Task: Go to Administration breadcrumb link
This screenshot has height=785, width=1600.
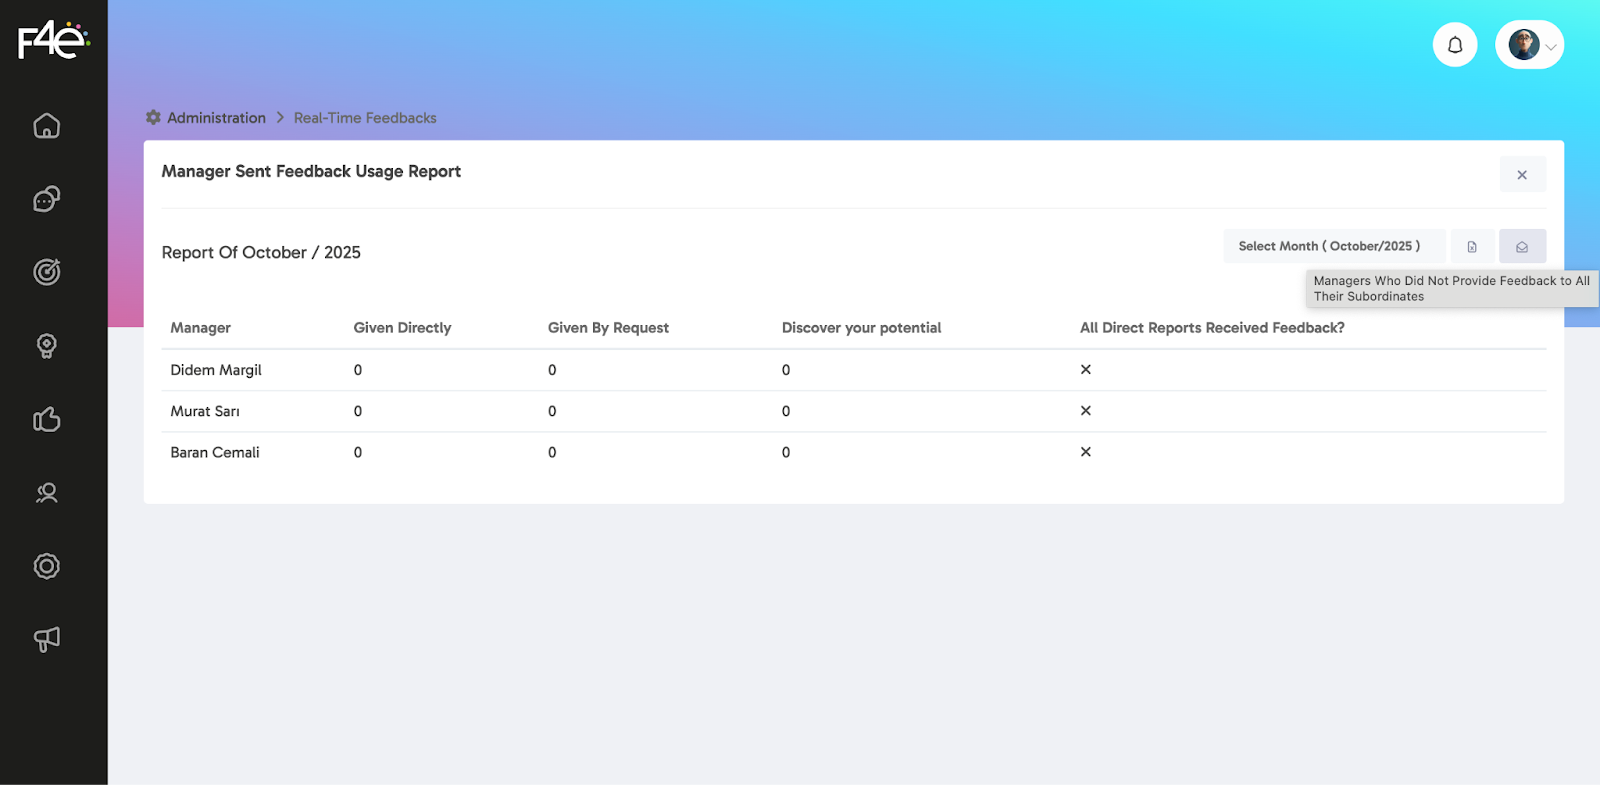Action: (216, 118)
